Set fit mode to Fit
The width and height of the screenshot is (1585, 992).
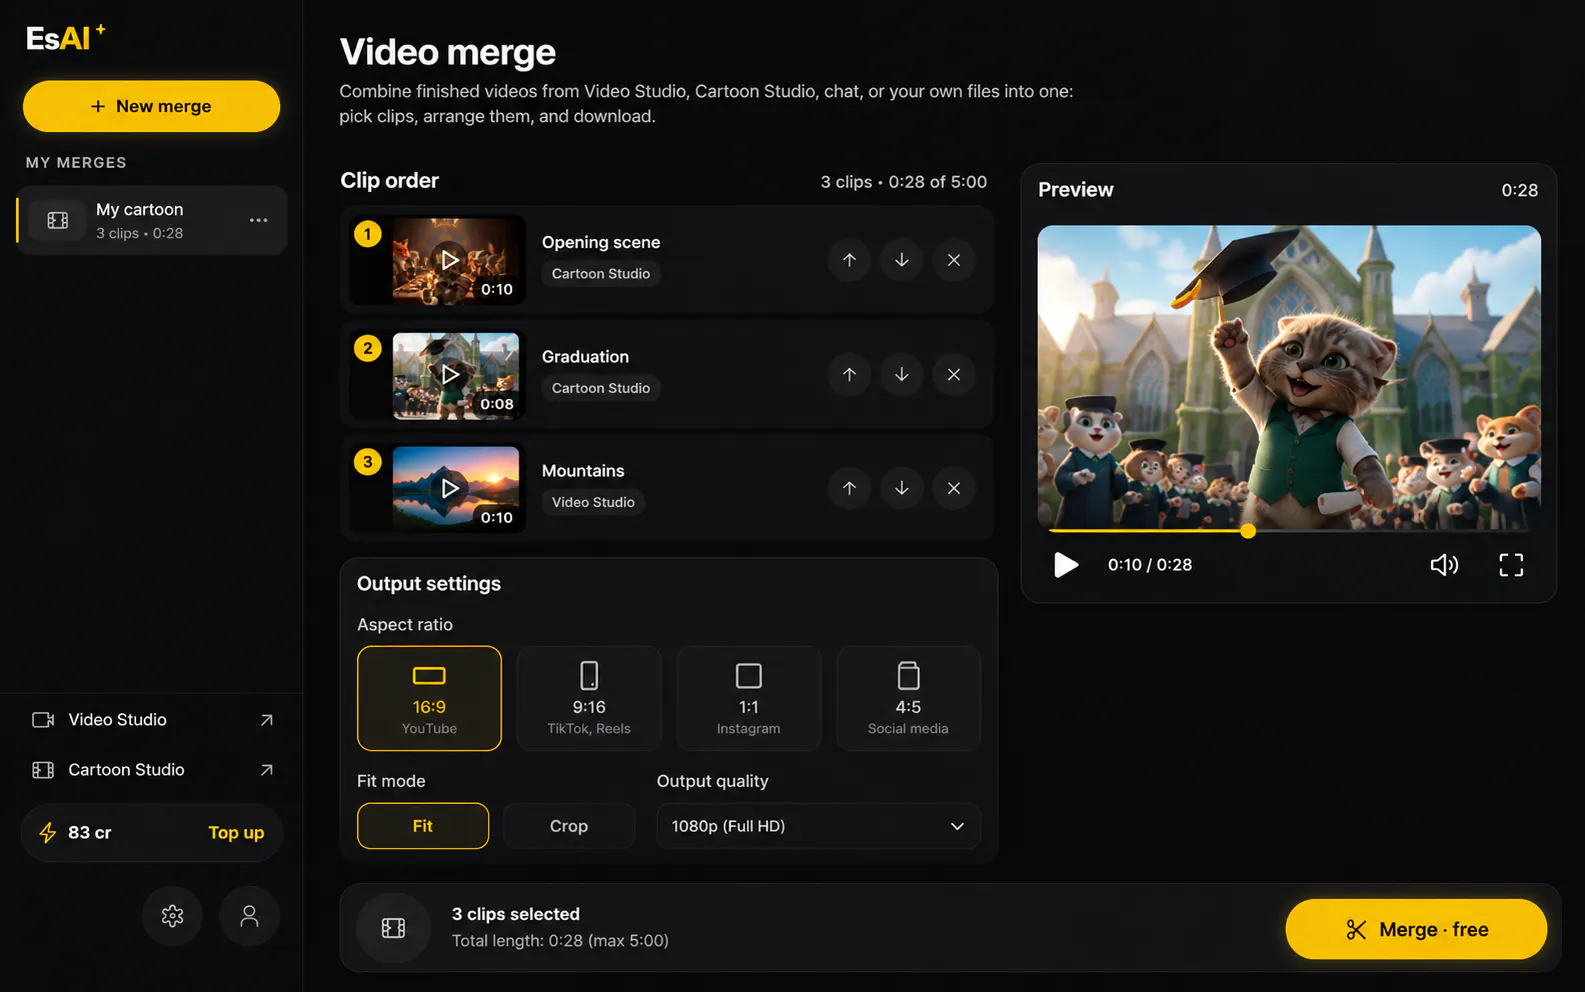423,826
